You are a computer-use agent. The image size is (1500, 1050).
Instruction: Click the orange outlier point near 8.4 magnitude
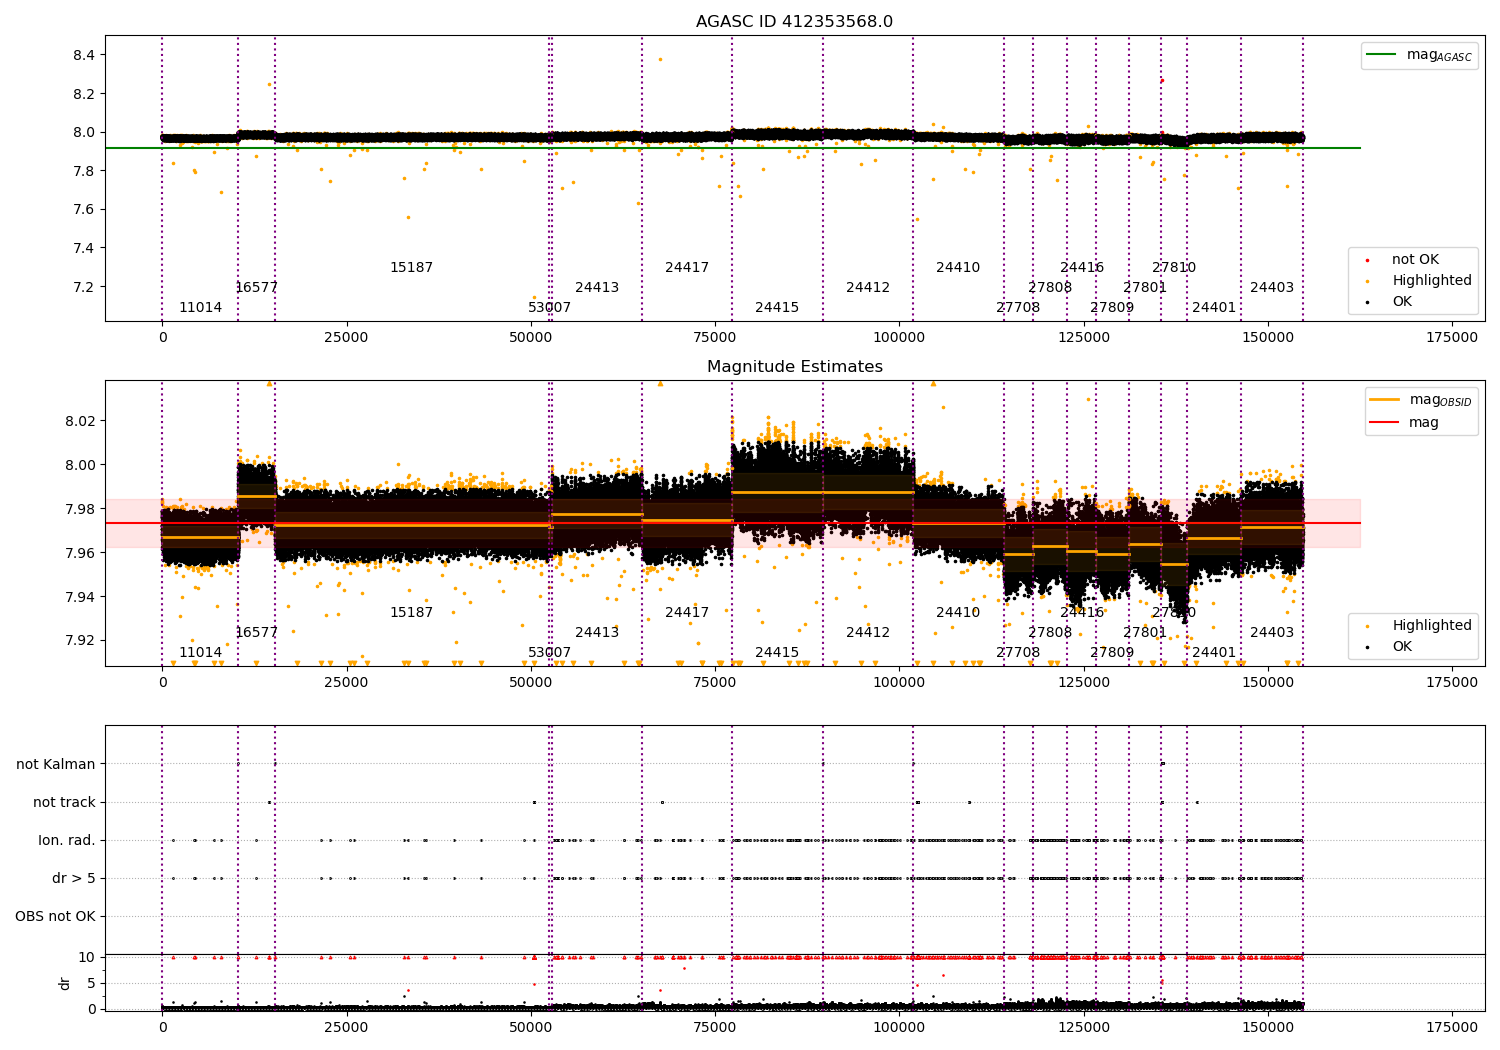(660, 59)
